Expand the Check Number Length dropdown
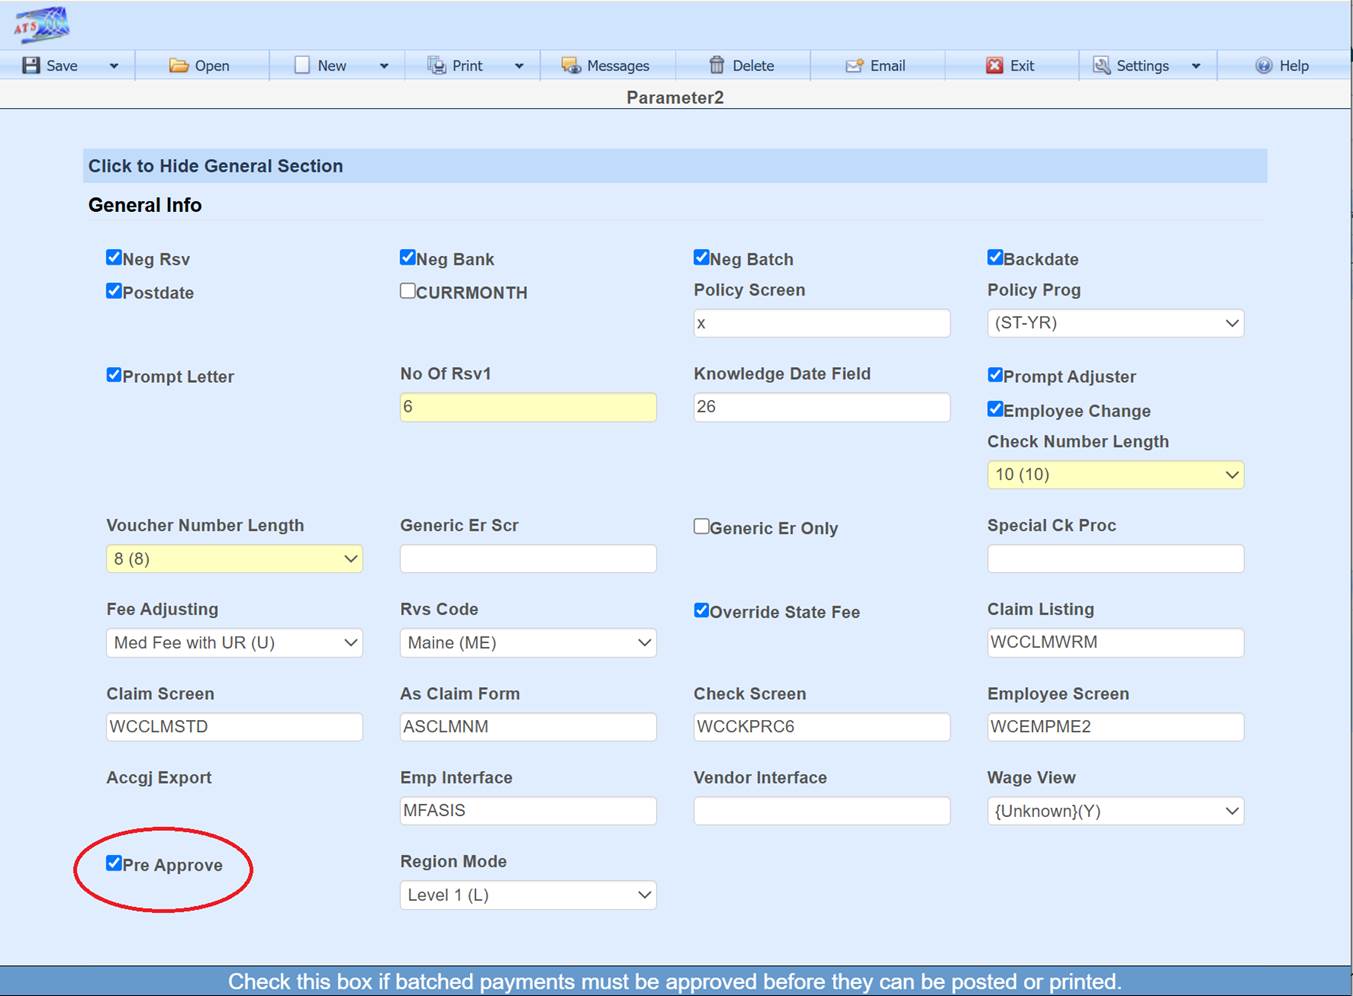1353x996 pixels. click(1115, 474)
